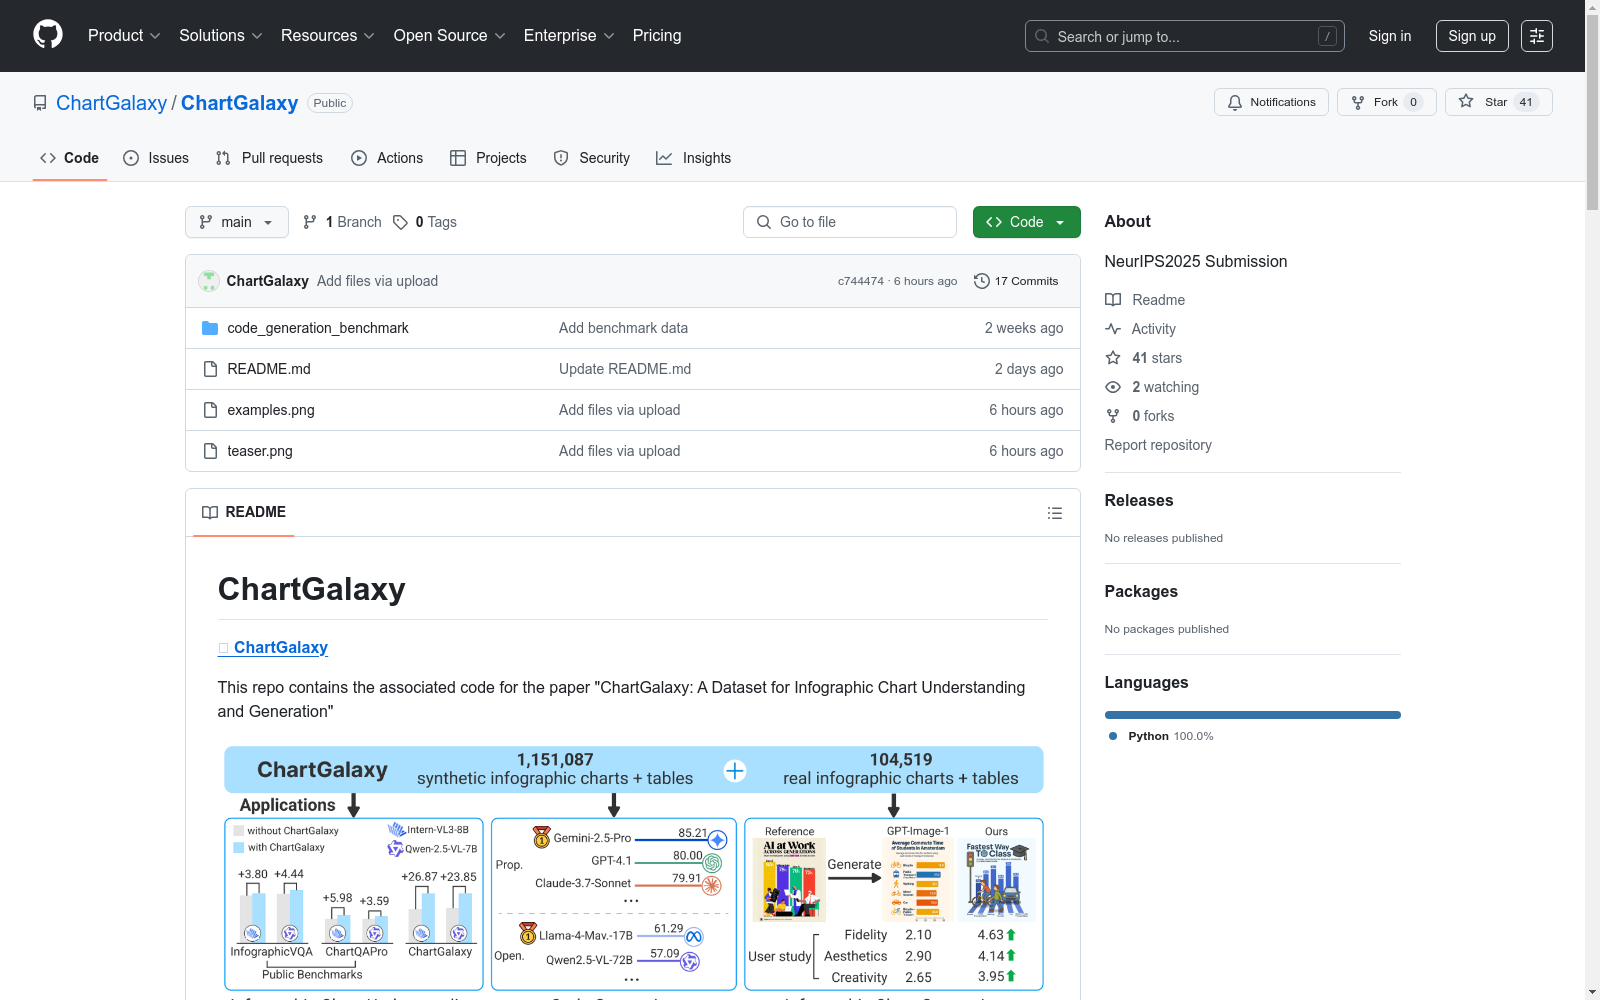The width and height of the screenshot is (1600, 1000).
Task: Click the tag icon next to Tags
Action: coord(400,222)
